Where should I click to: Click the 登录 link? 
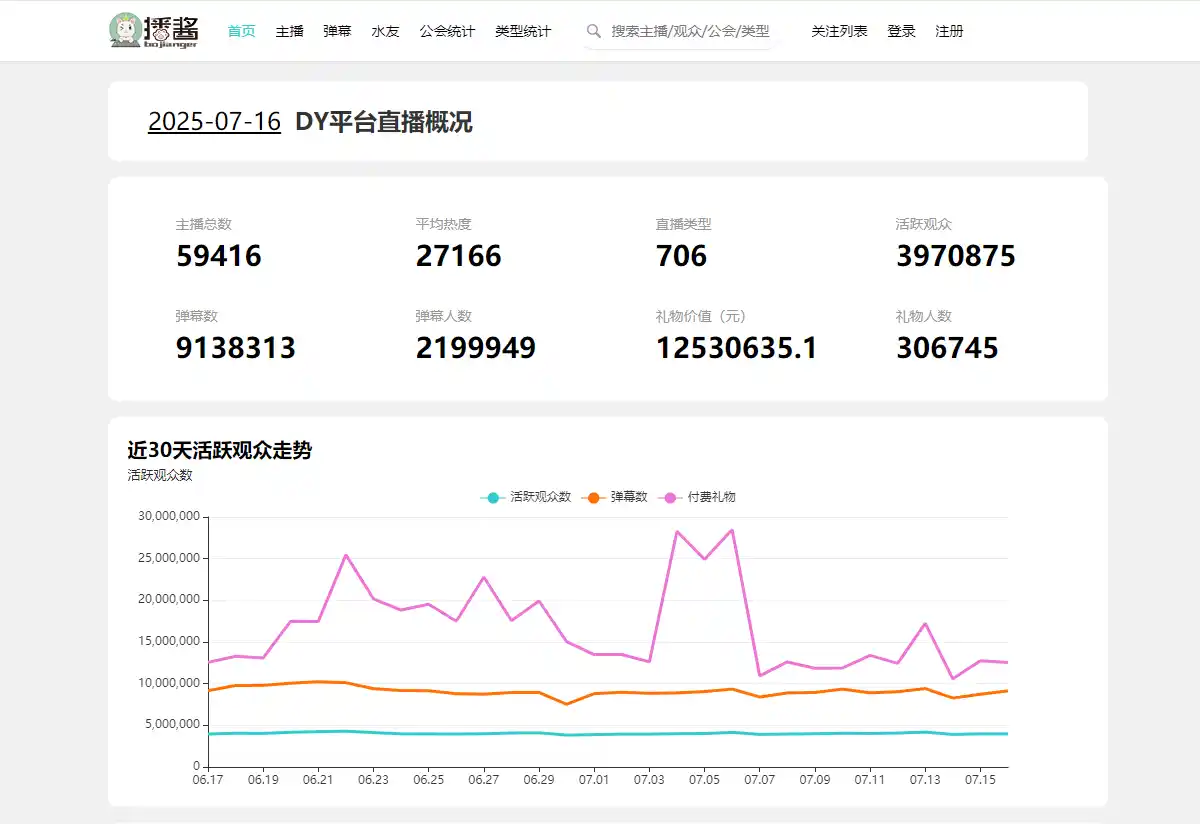coord(901,31)
